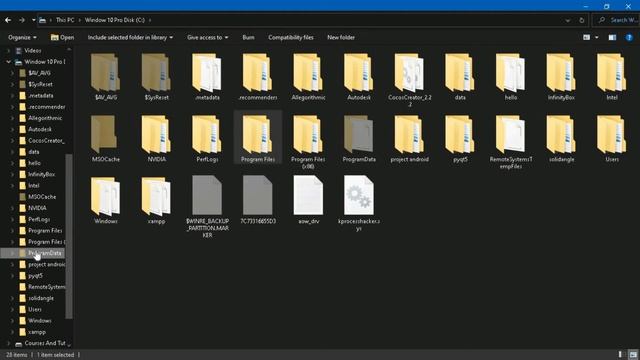Select the $WINRE_BACKUP_PARTITION.MARKER file
The image size is (640, 360).
(x=207, y=196)
